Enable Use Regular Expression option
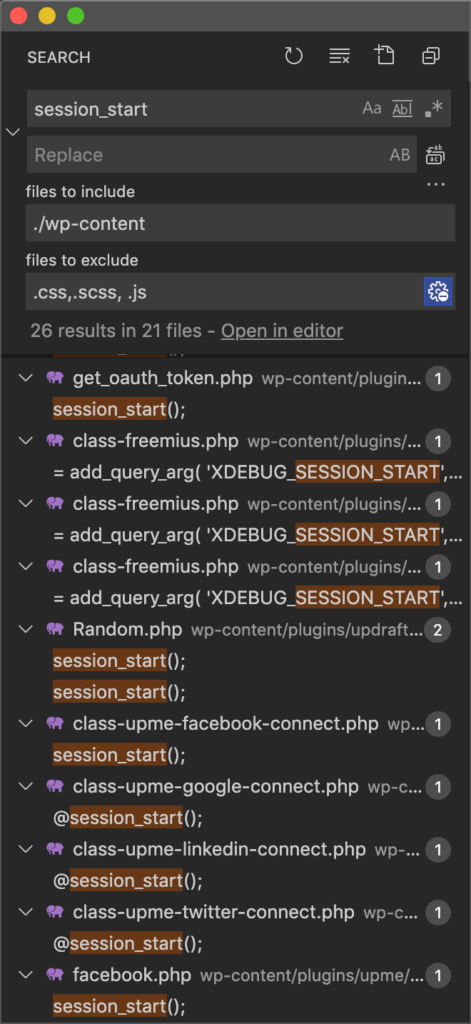The height and width of the screenshot is (1024, 471). [x=433, y=108]
